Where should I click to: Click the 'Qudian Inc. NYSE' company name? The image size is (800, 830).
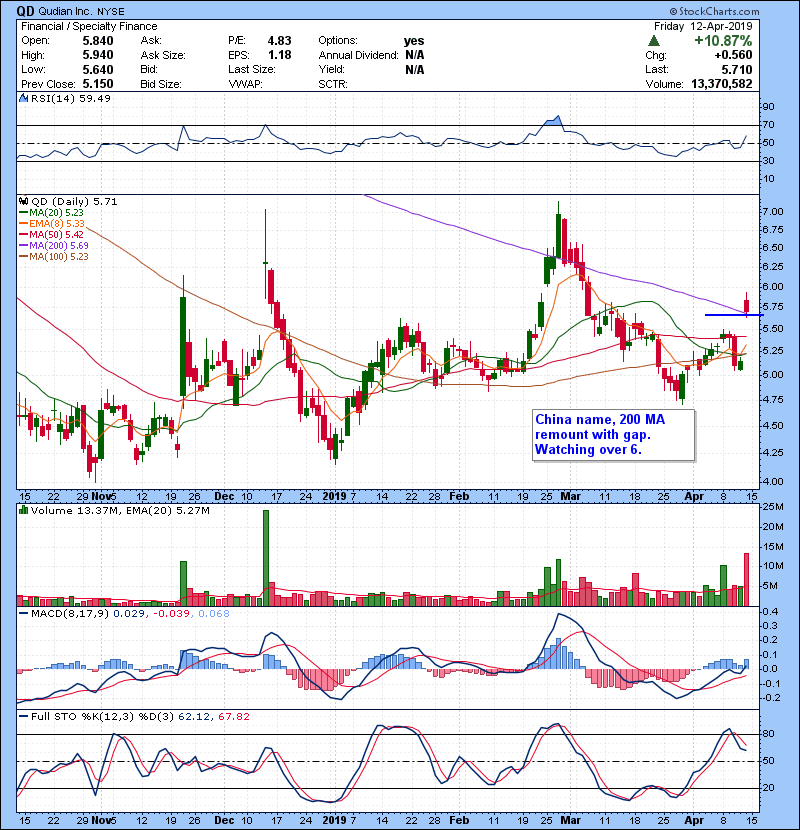[82, 11]
